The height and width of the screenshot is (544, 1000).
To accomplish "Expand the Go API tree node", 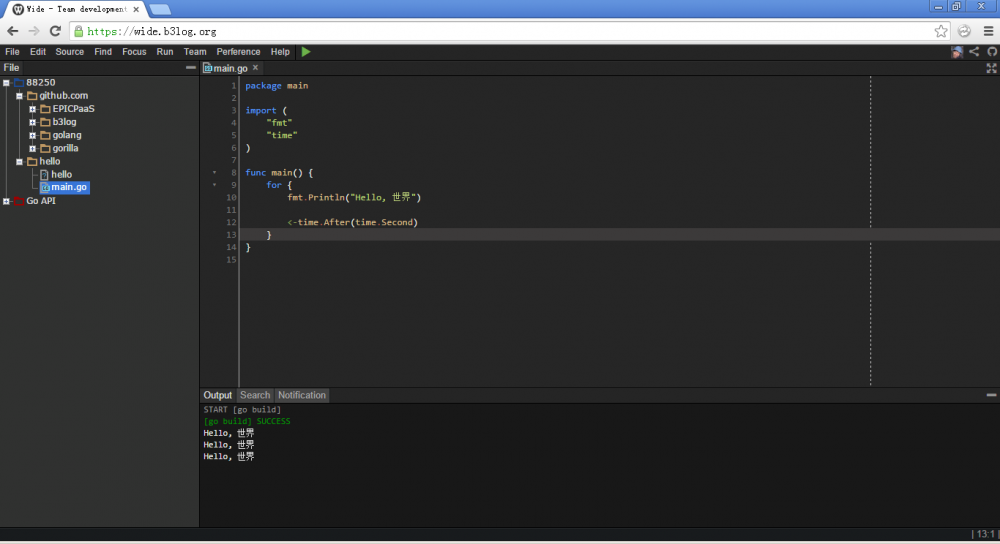I will (x=7, y=201).
